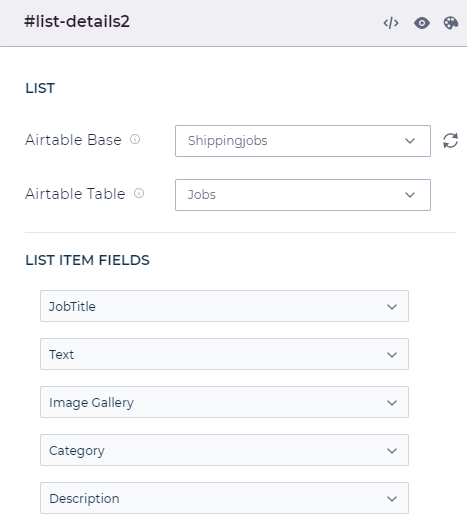Click the chevron on the Image Gallery row
The image size is (467, 517).
[392, 403]
